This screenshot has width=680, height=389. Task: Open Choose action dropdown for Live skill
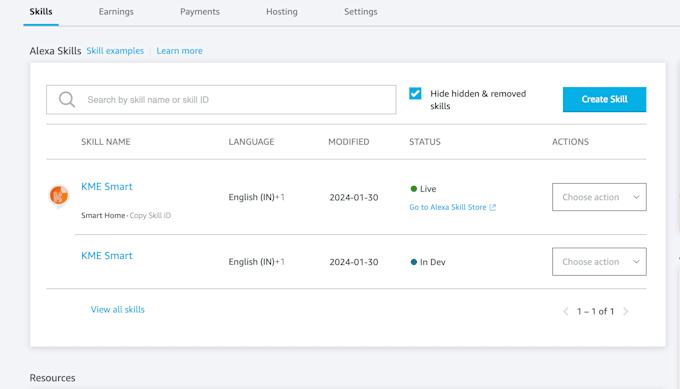pyautogui.click(x=599, y=197)
